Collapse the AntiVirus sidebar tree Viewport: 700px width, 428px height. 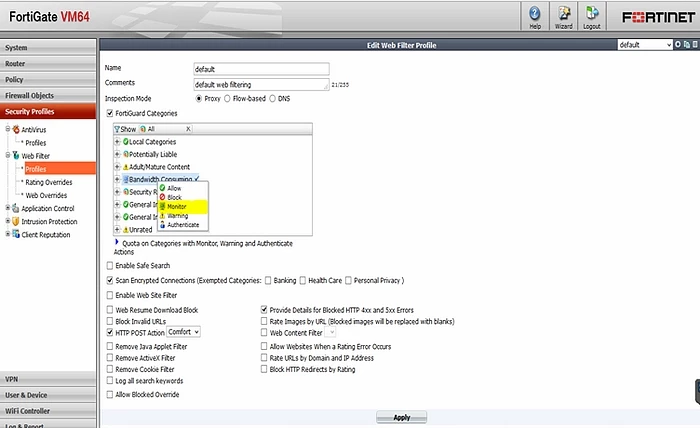[8, 129]
